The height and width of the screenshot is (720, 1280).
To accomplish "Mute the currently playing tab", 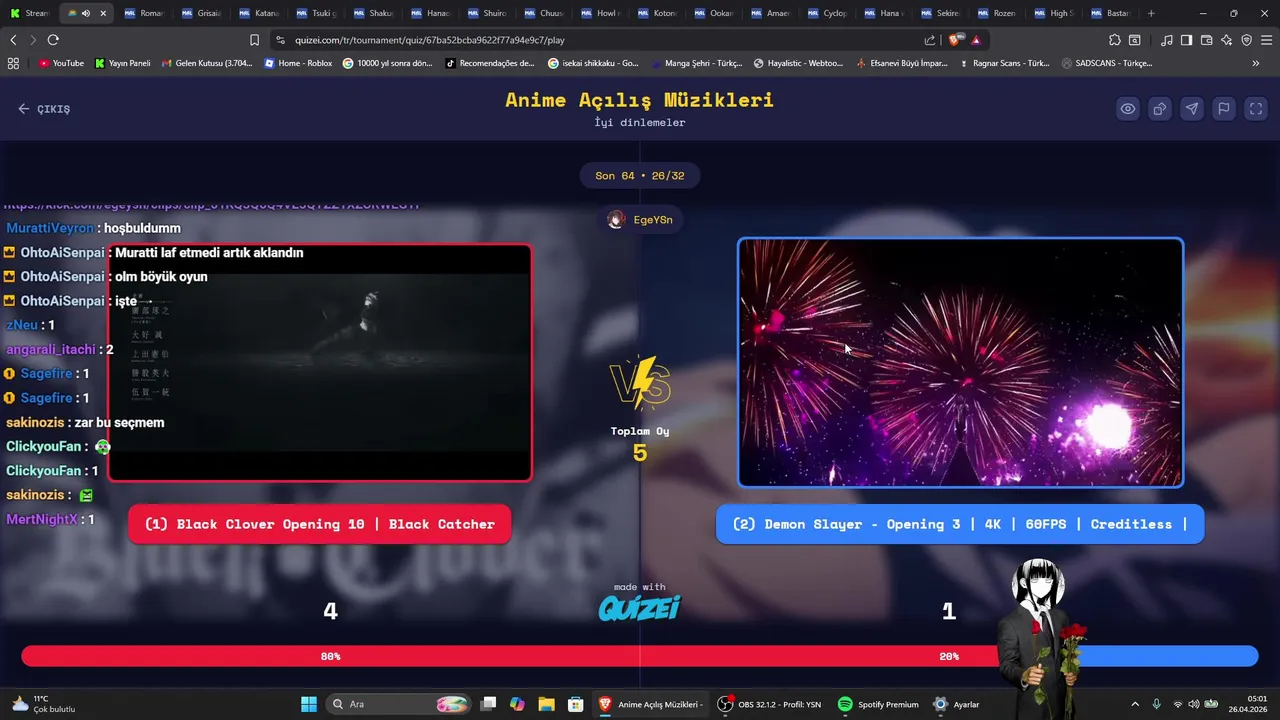I will (x=85, y=13).
